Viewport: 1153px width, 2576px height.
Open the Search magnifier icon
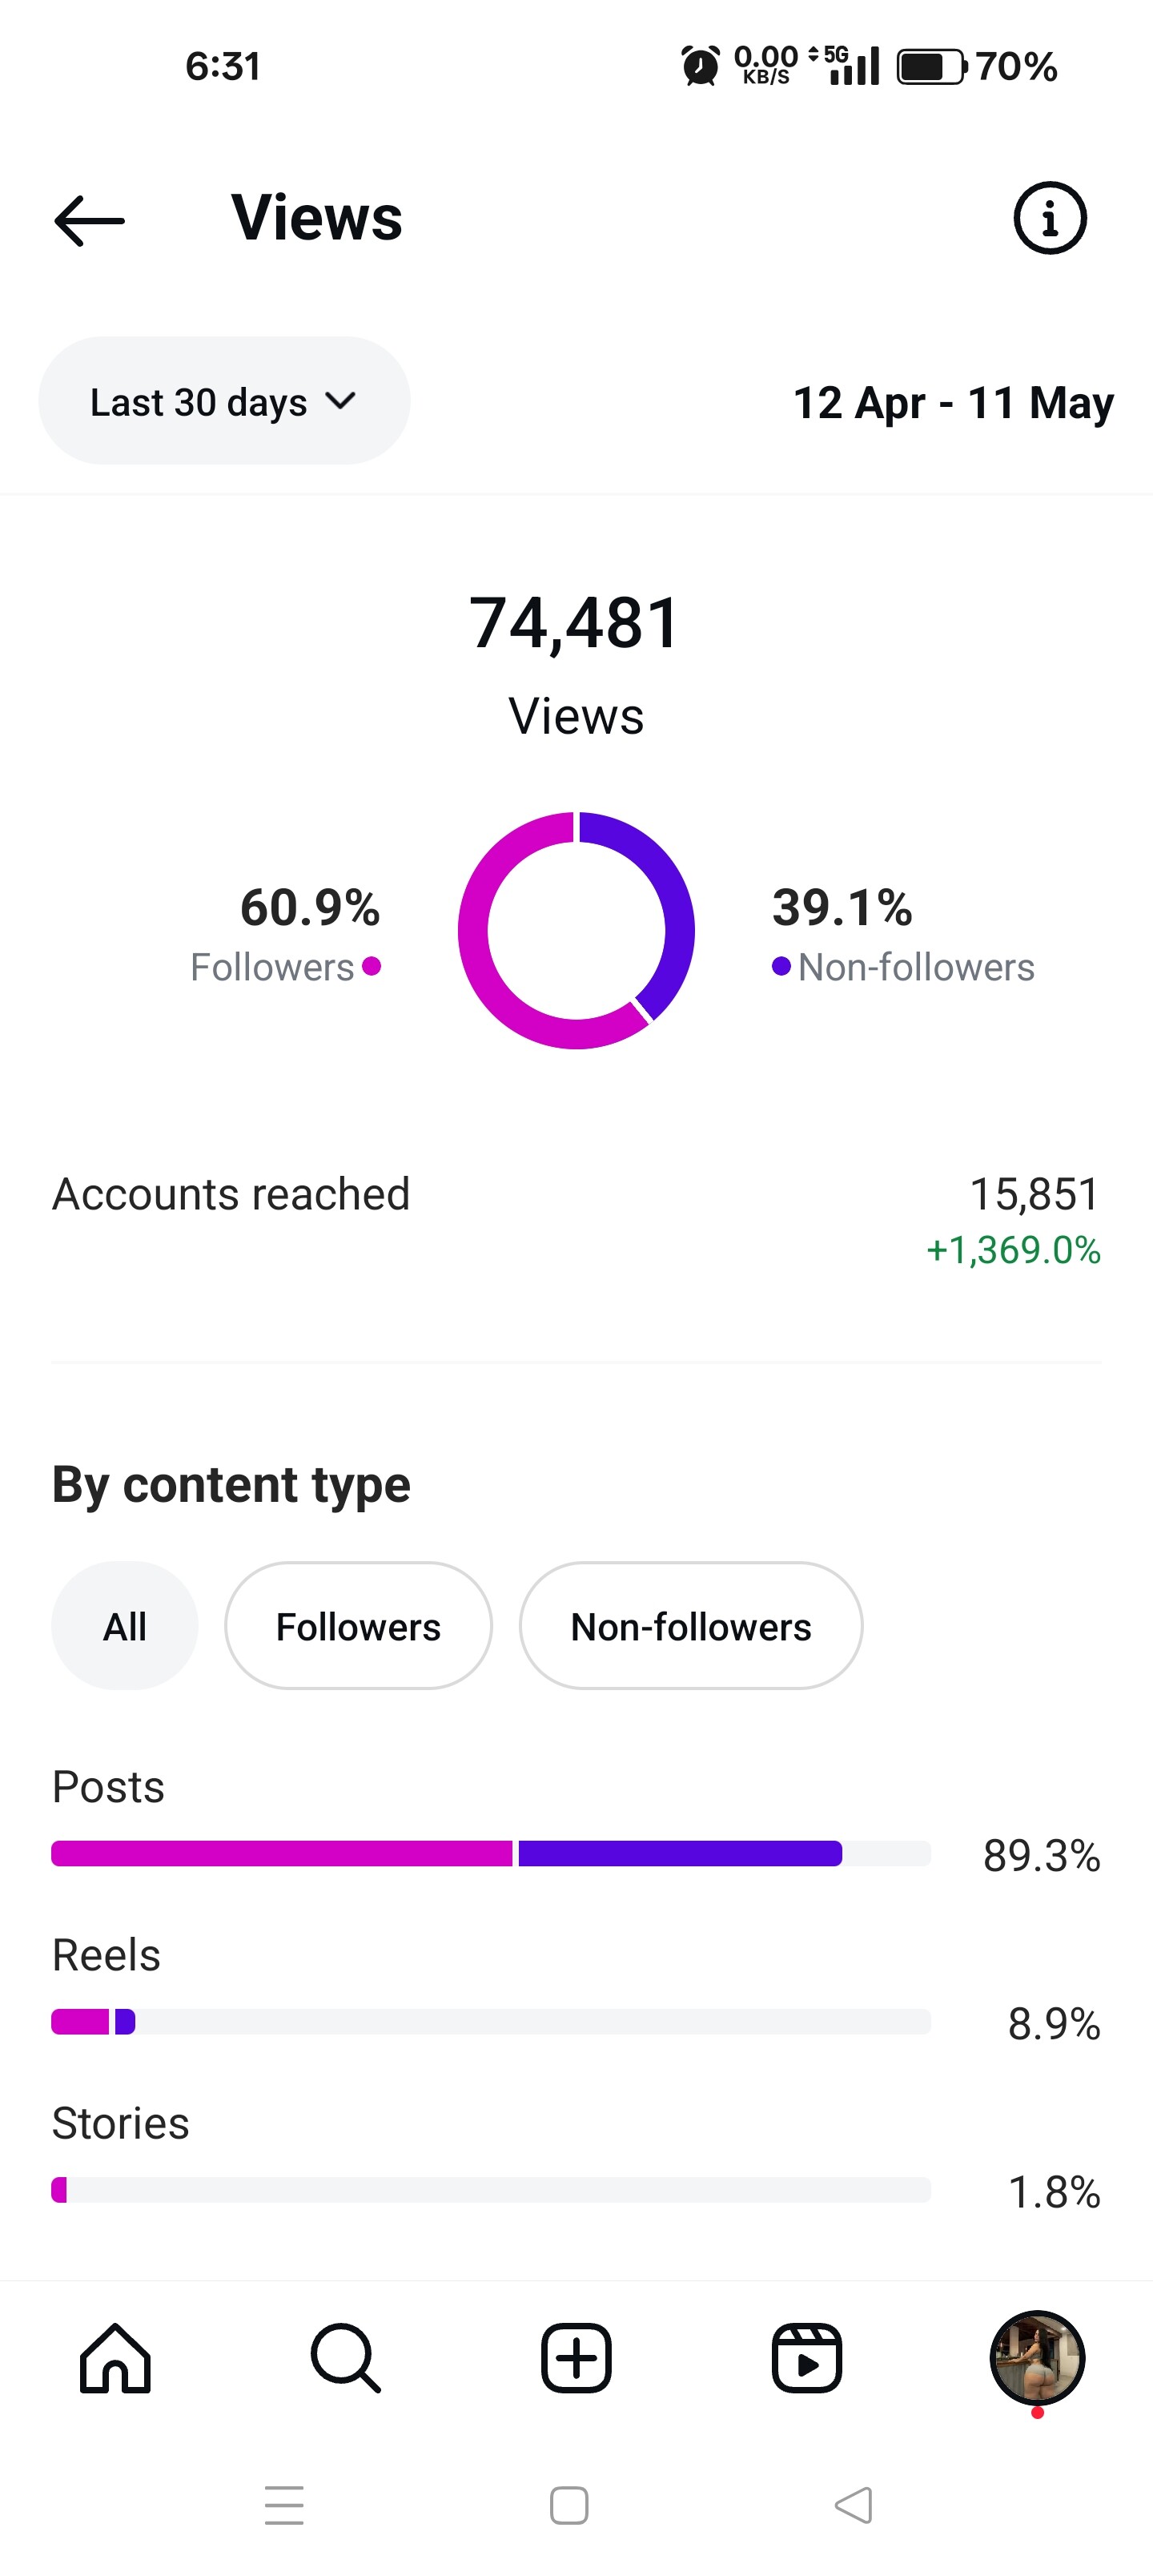click(345, 2358)
